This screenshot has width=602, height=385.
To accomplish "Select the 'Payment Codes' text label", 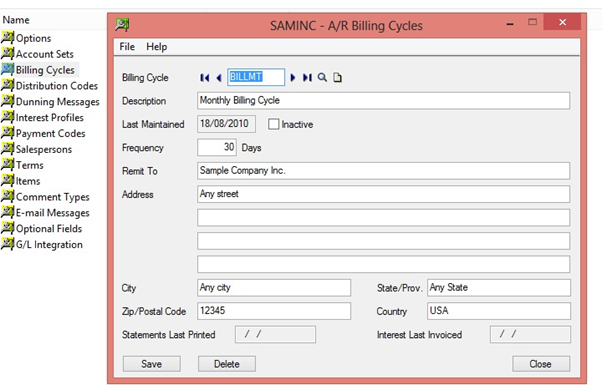I will click(x=50, y=134).
